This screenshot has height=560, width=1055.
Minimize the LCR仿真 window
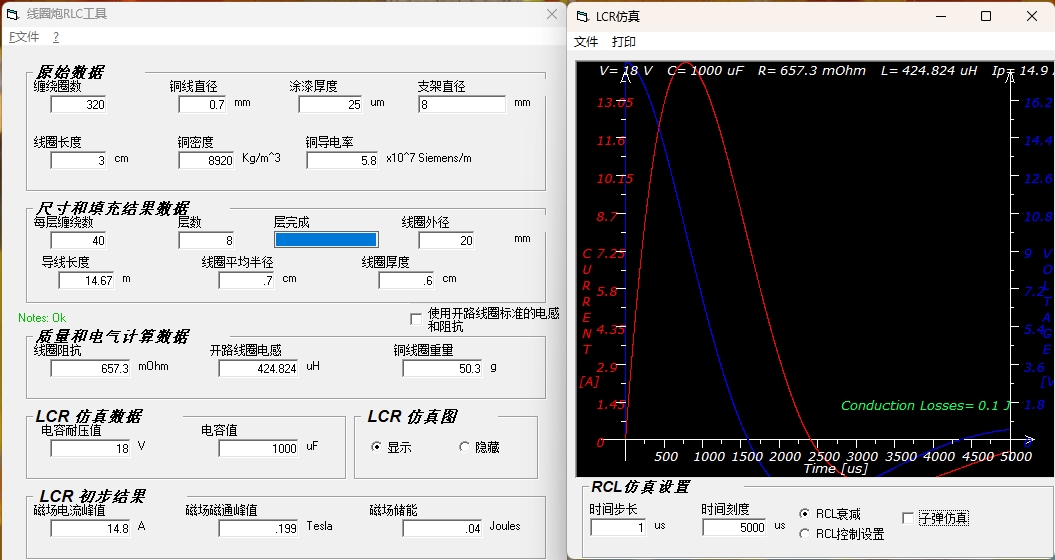940,16
